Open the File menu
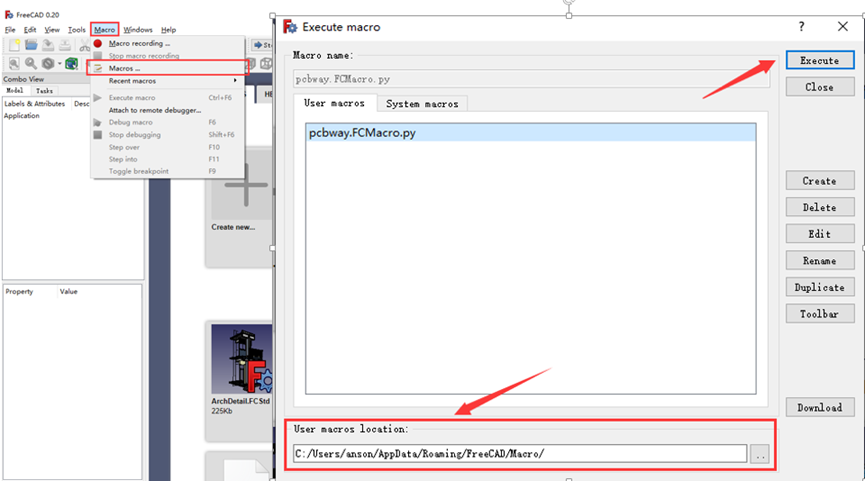Viewport: 865px width, 481px height. (10, 29)
